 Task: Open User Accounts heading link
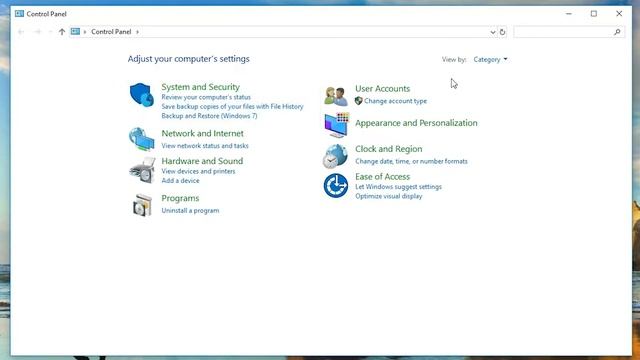382,89
